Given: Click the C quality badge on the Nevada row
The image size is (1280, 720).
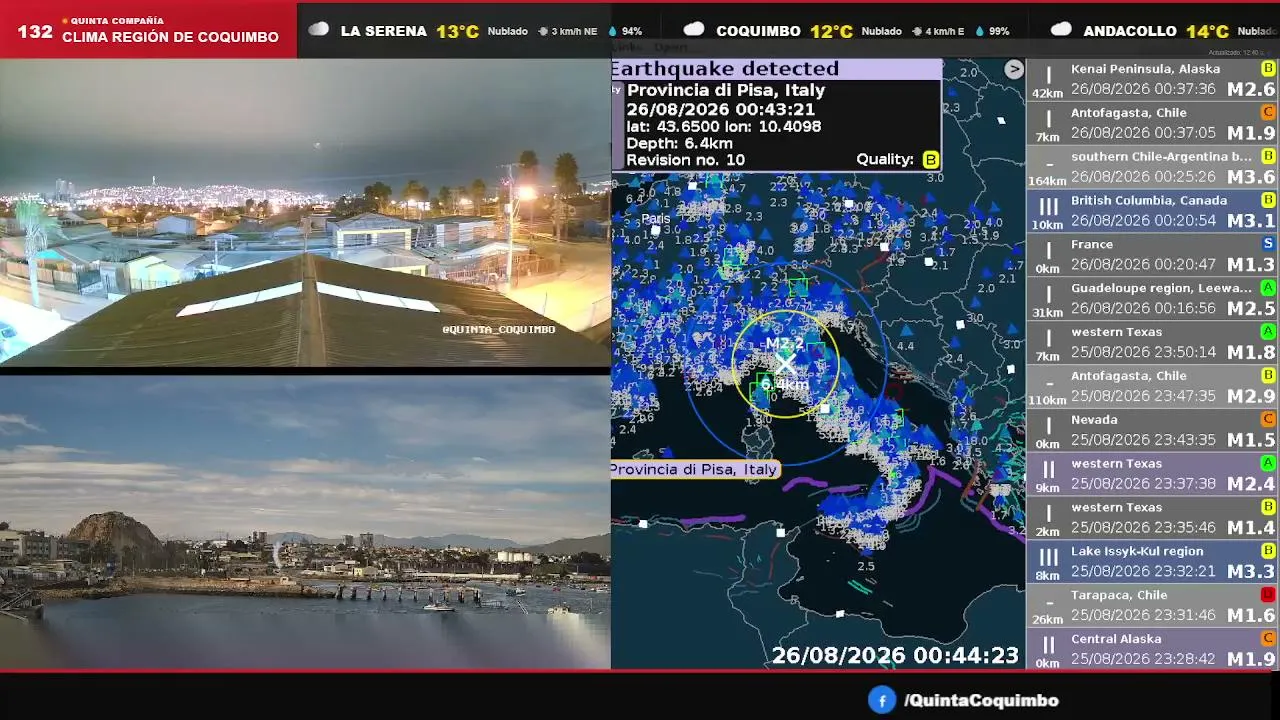Looking at the screenshot, I should point(1268,419).
